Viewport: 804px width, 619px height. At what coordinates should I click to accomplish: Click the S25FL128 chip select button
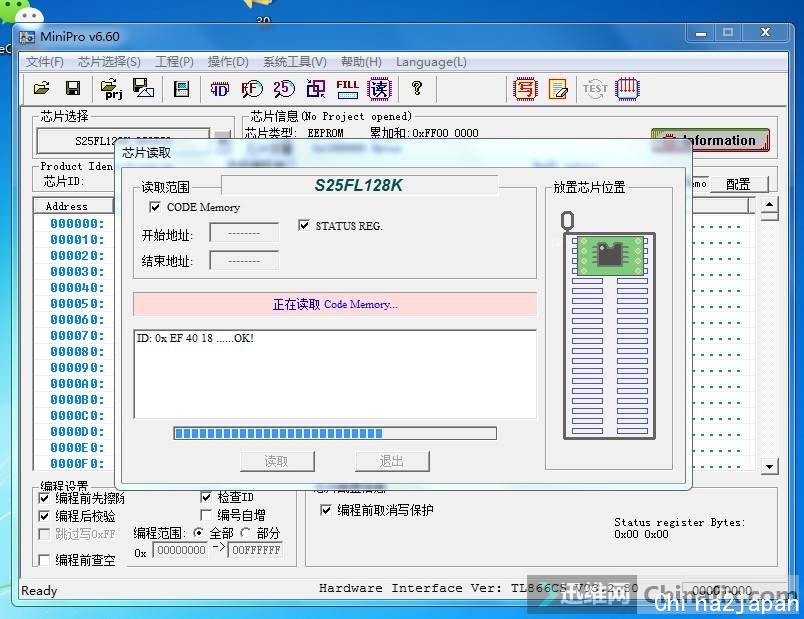point(123,141)
